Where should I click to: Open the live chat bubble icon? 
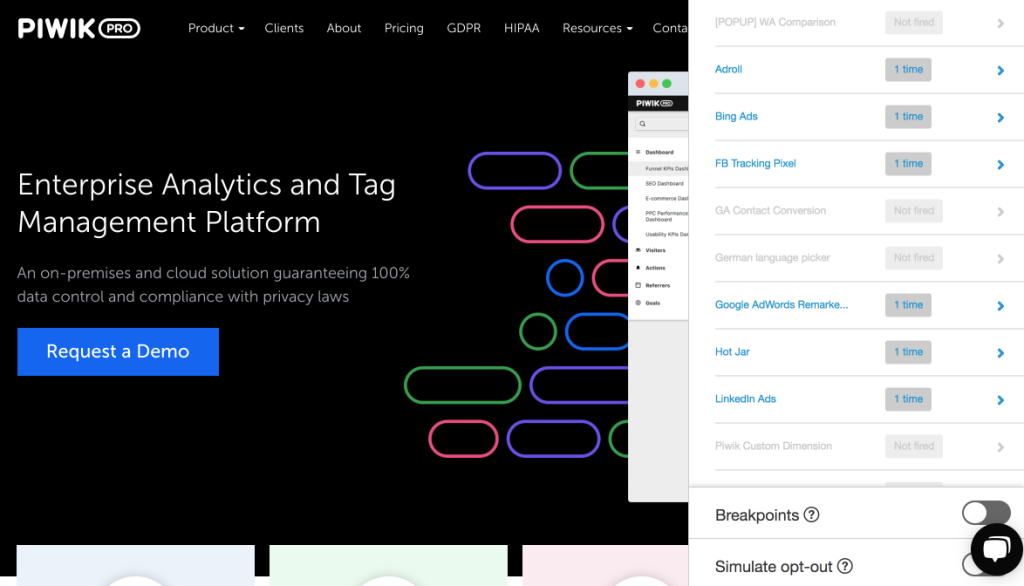pyautogui.click(x=997, y=549)
